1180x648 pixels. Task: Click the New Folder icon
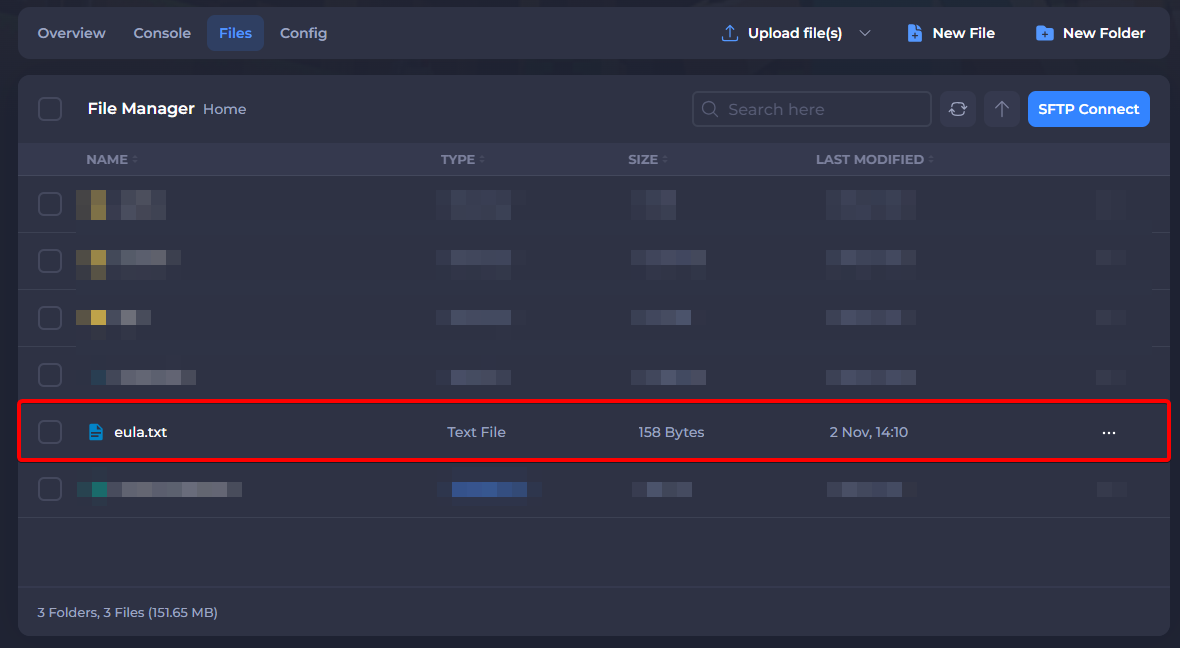click(x=1044, y=33)
